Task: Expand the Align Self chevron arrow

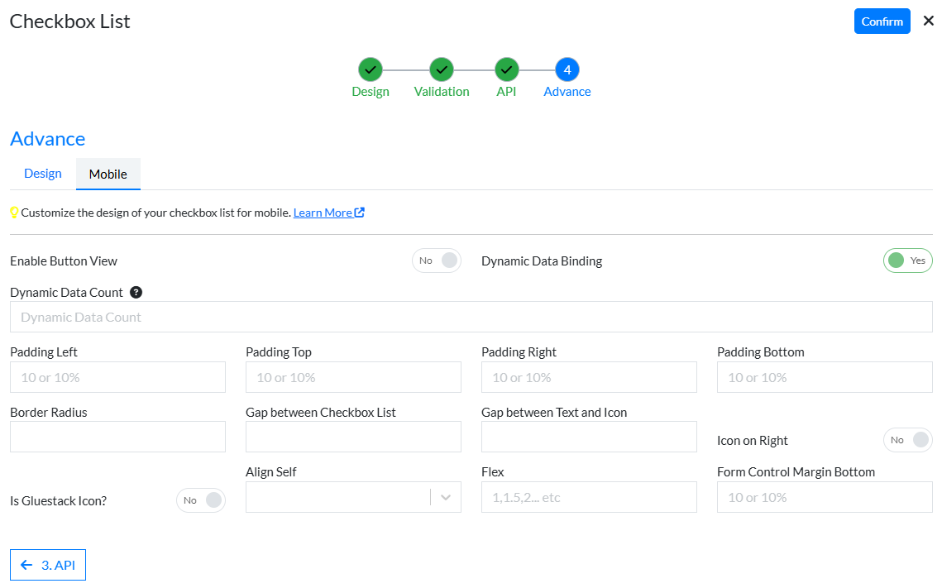Action: tap(448, 496)
